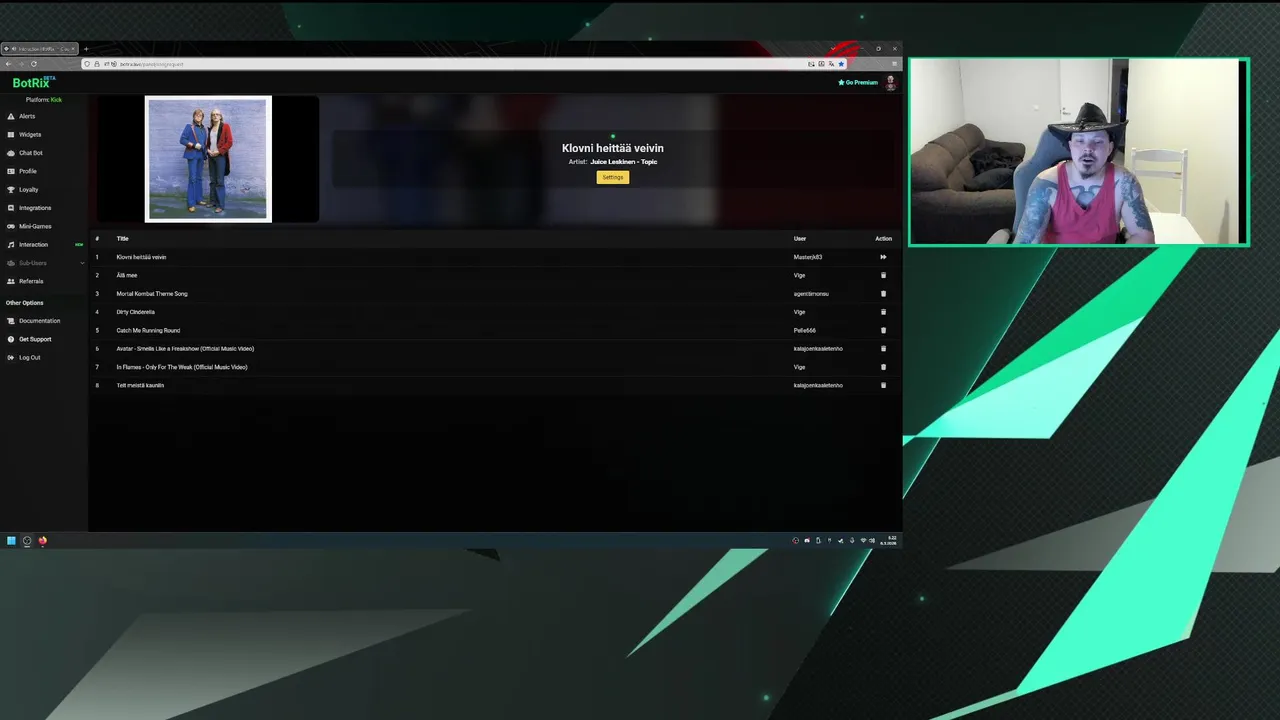Screen dimensions: 1280x720
Task: Click the album cover thumbnail
Action: click(x=208, y=159)
